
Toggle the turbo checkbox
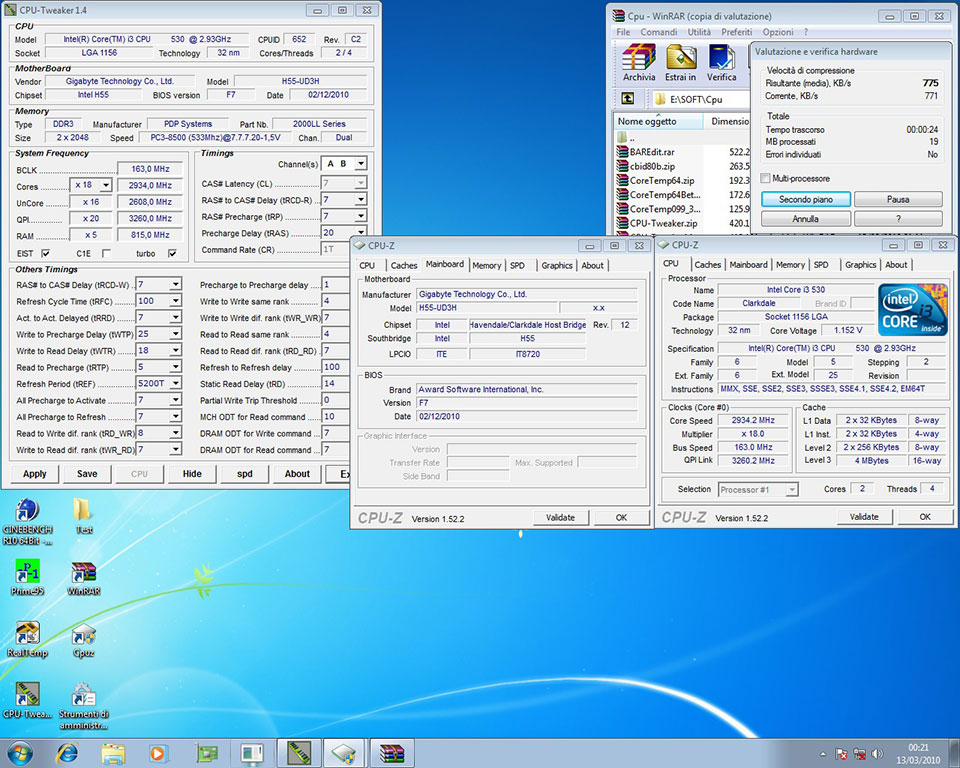pos(172,253)
